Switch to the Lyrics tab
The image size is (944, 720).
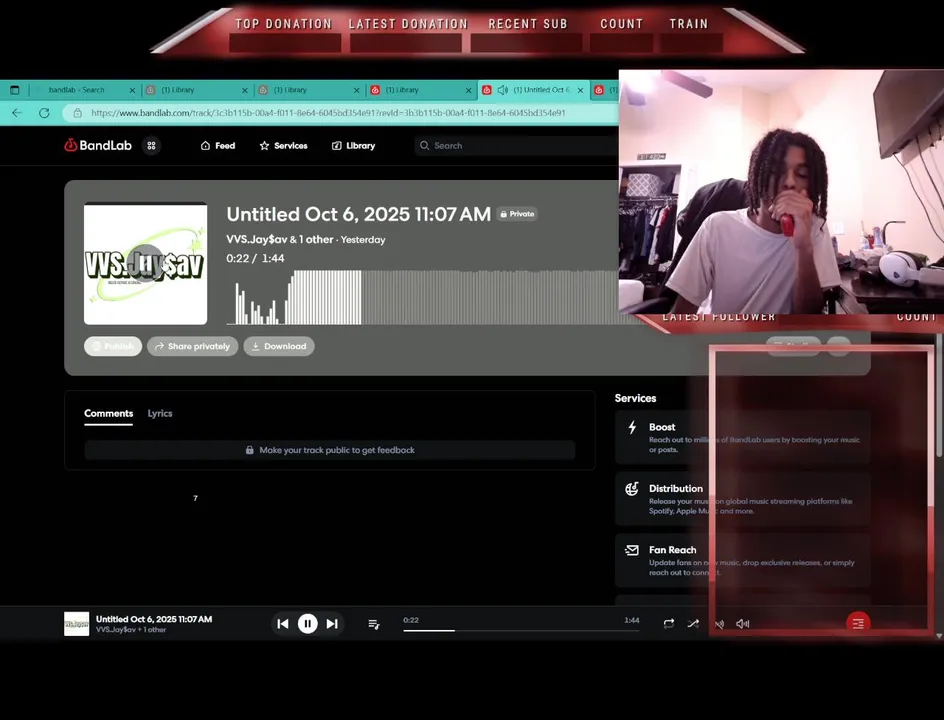(x=160, y=414)
